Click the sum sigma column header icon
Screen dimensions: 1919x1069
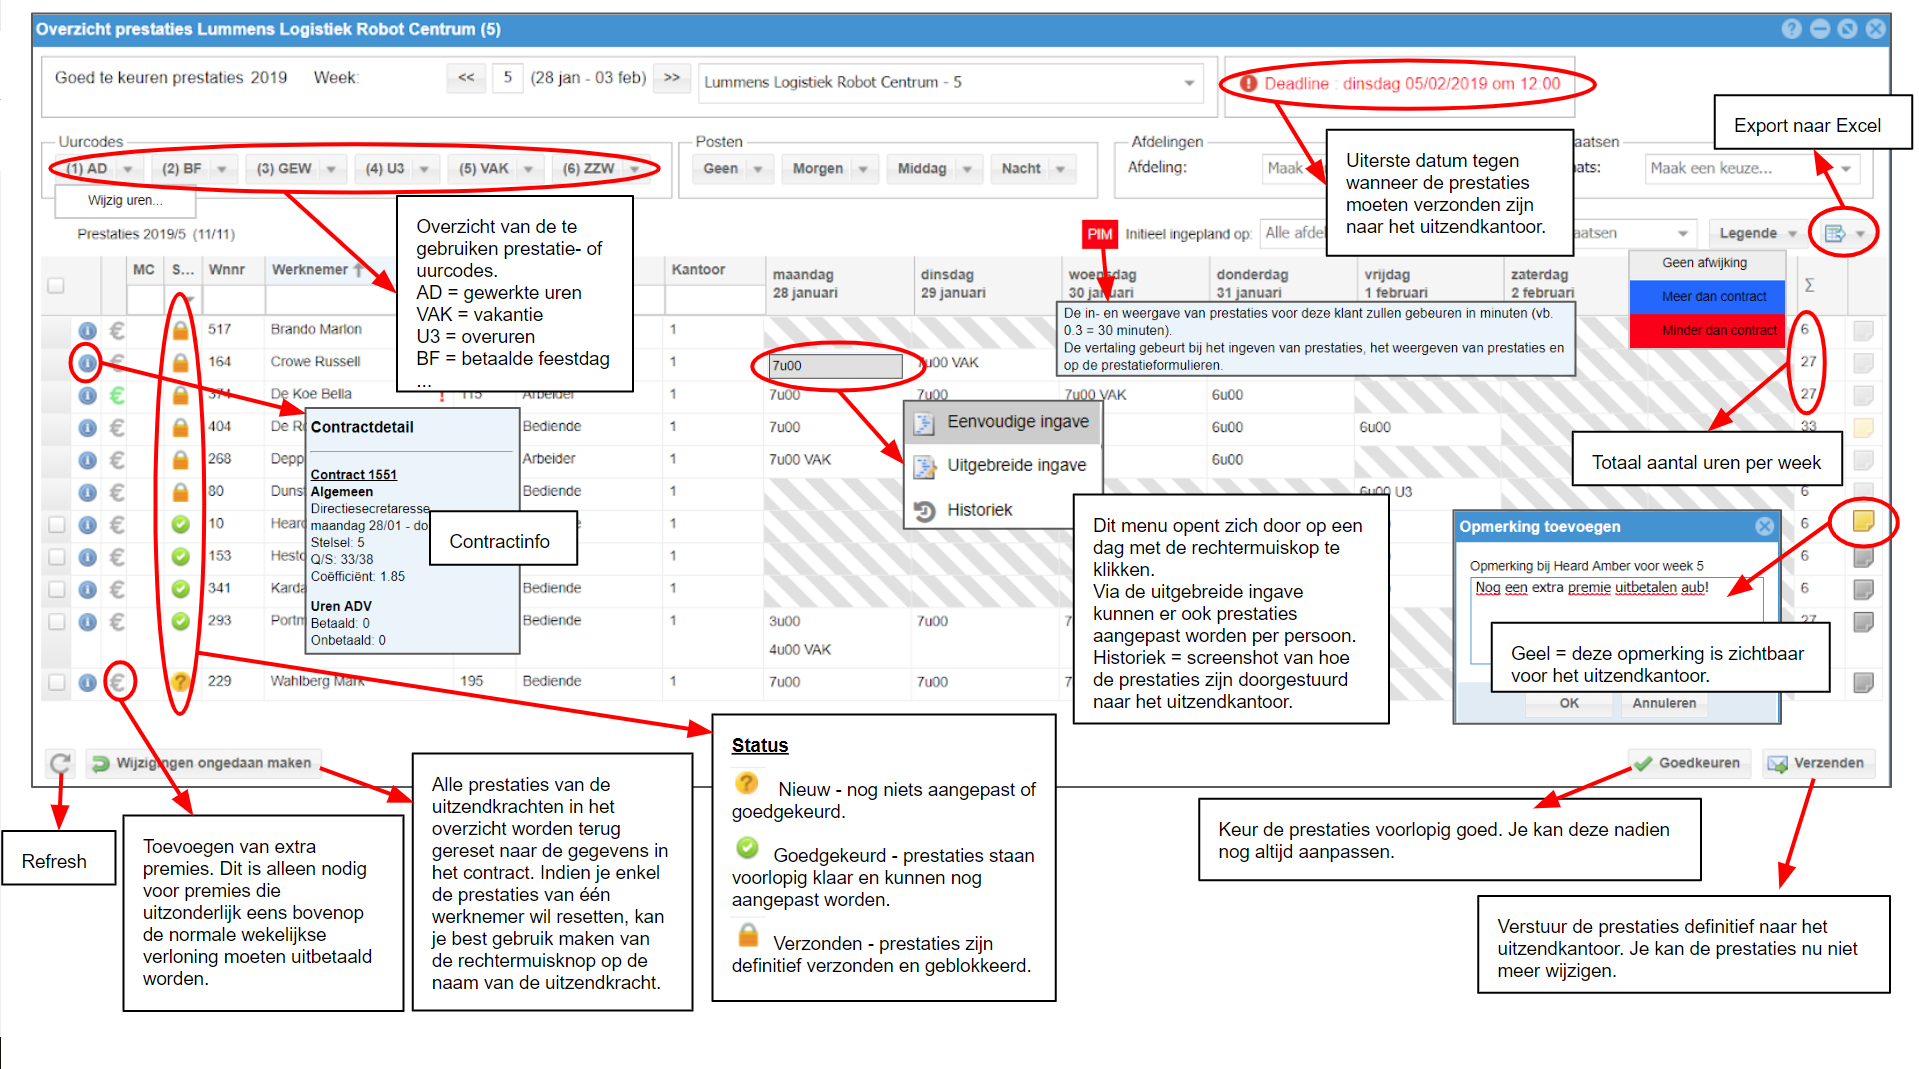[x=1809, y=285]
